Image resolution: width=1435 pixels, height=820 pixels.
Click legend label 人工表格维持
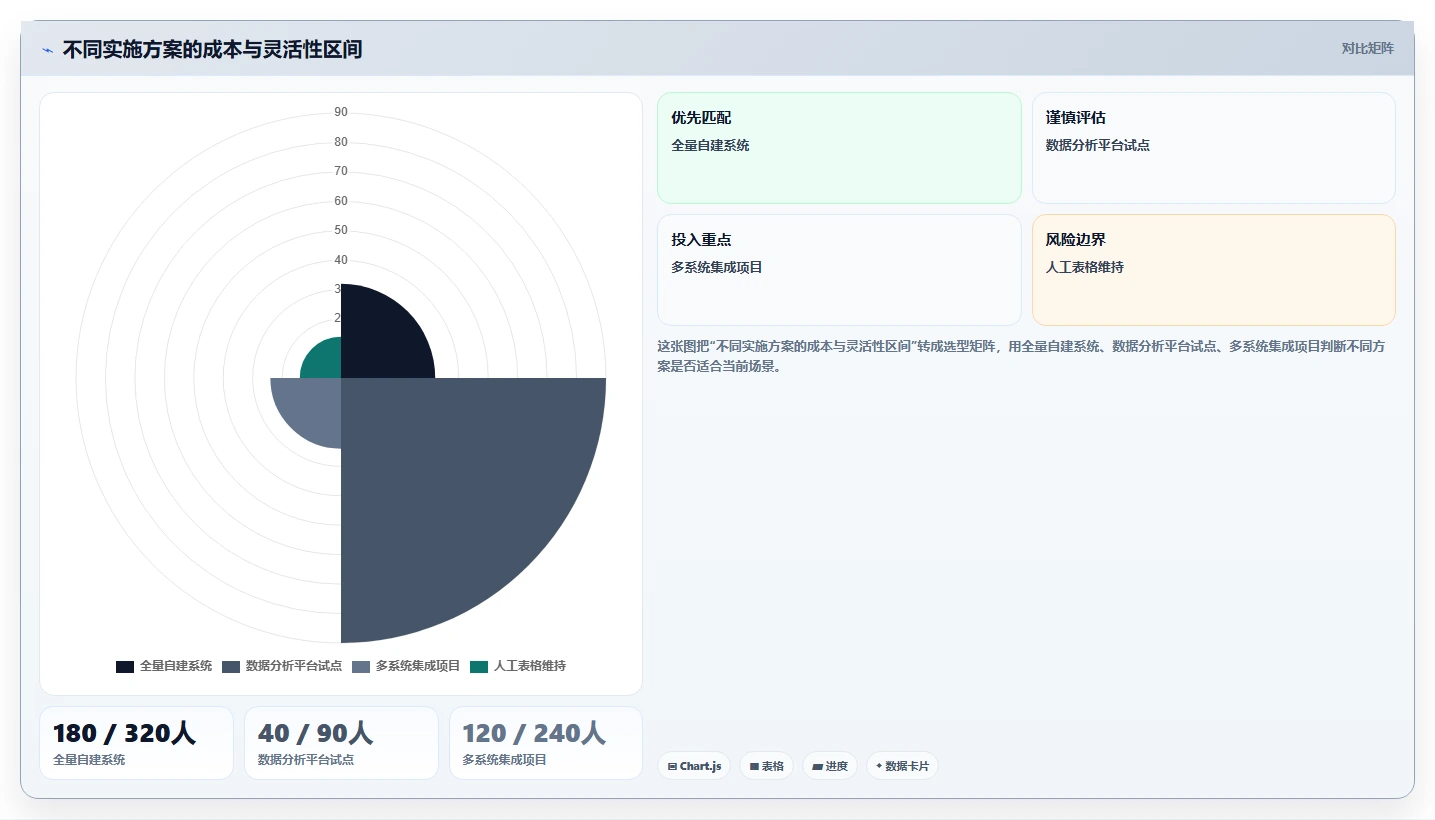[530, 666]
